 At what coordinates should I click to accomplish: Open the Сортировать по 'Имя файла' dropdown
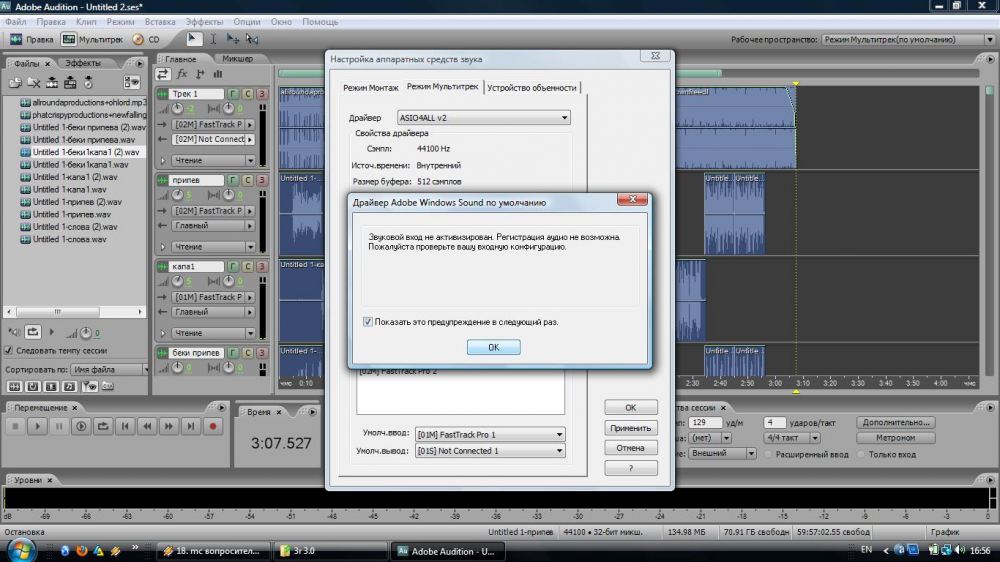pyautogui.click(x=110, y=369)
